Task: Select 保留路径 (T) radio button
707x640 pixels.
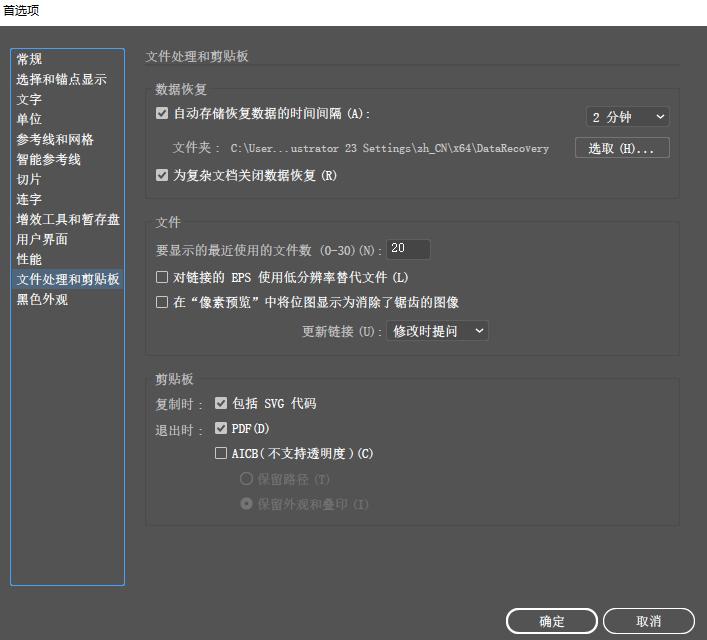Action: (246, 479)
